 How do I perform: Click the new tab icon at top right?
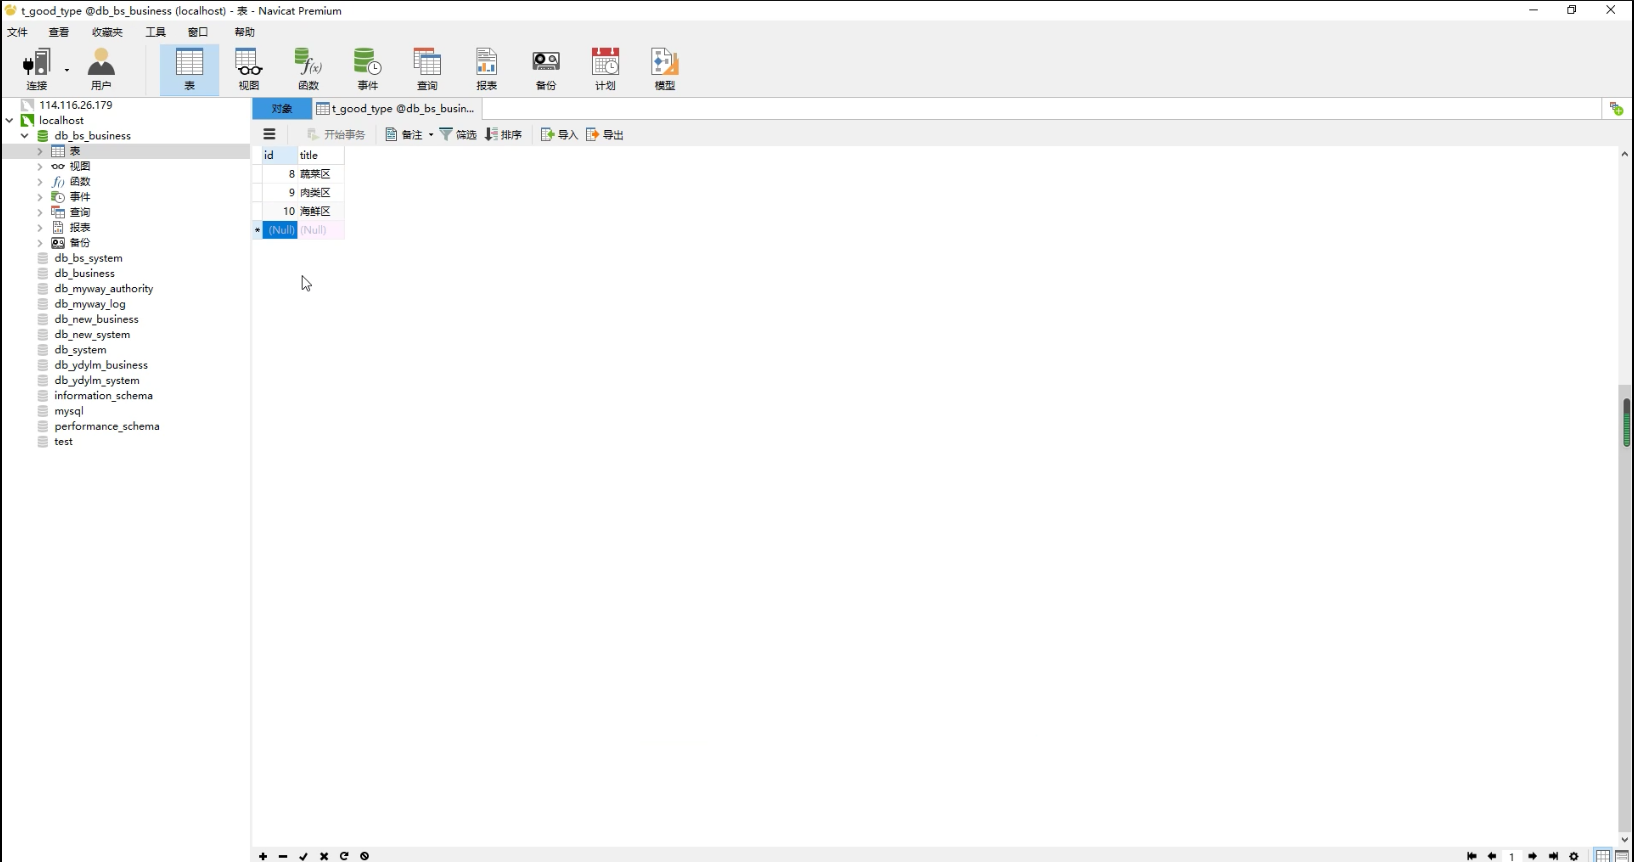[1616, 108]
